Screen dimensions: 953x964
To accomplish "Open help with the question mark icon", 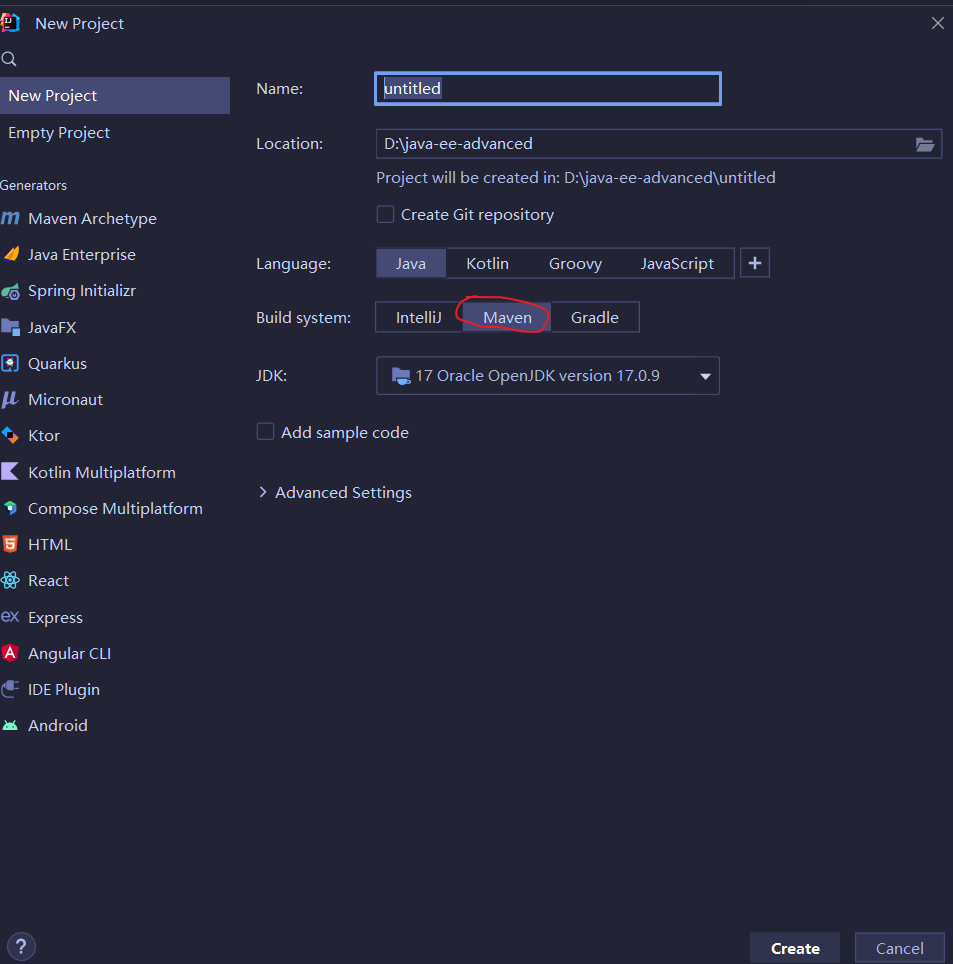I will click(x=21, y=946).
